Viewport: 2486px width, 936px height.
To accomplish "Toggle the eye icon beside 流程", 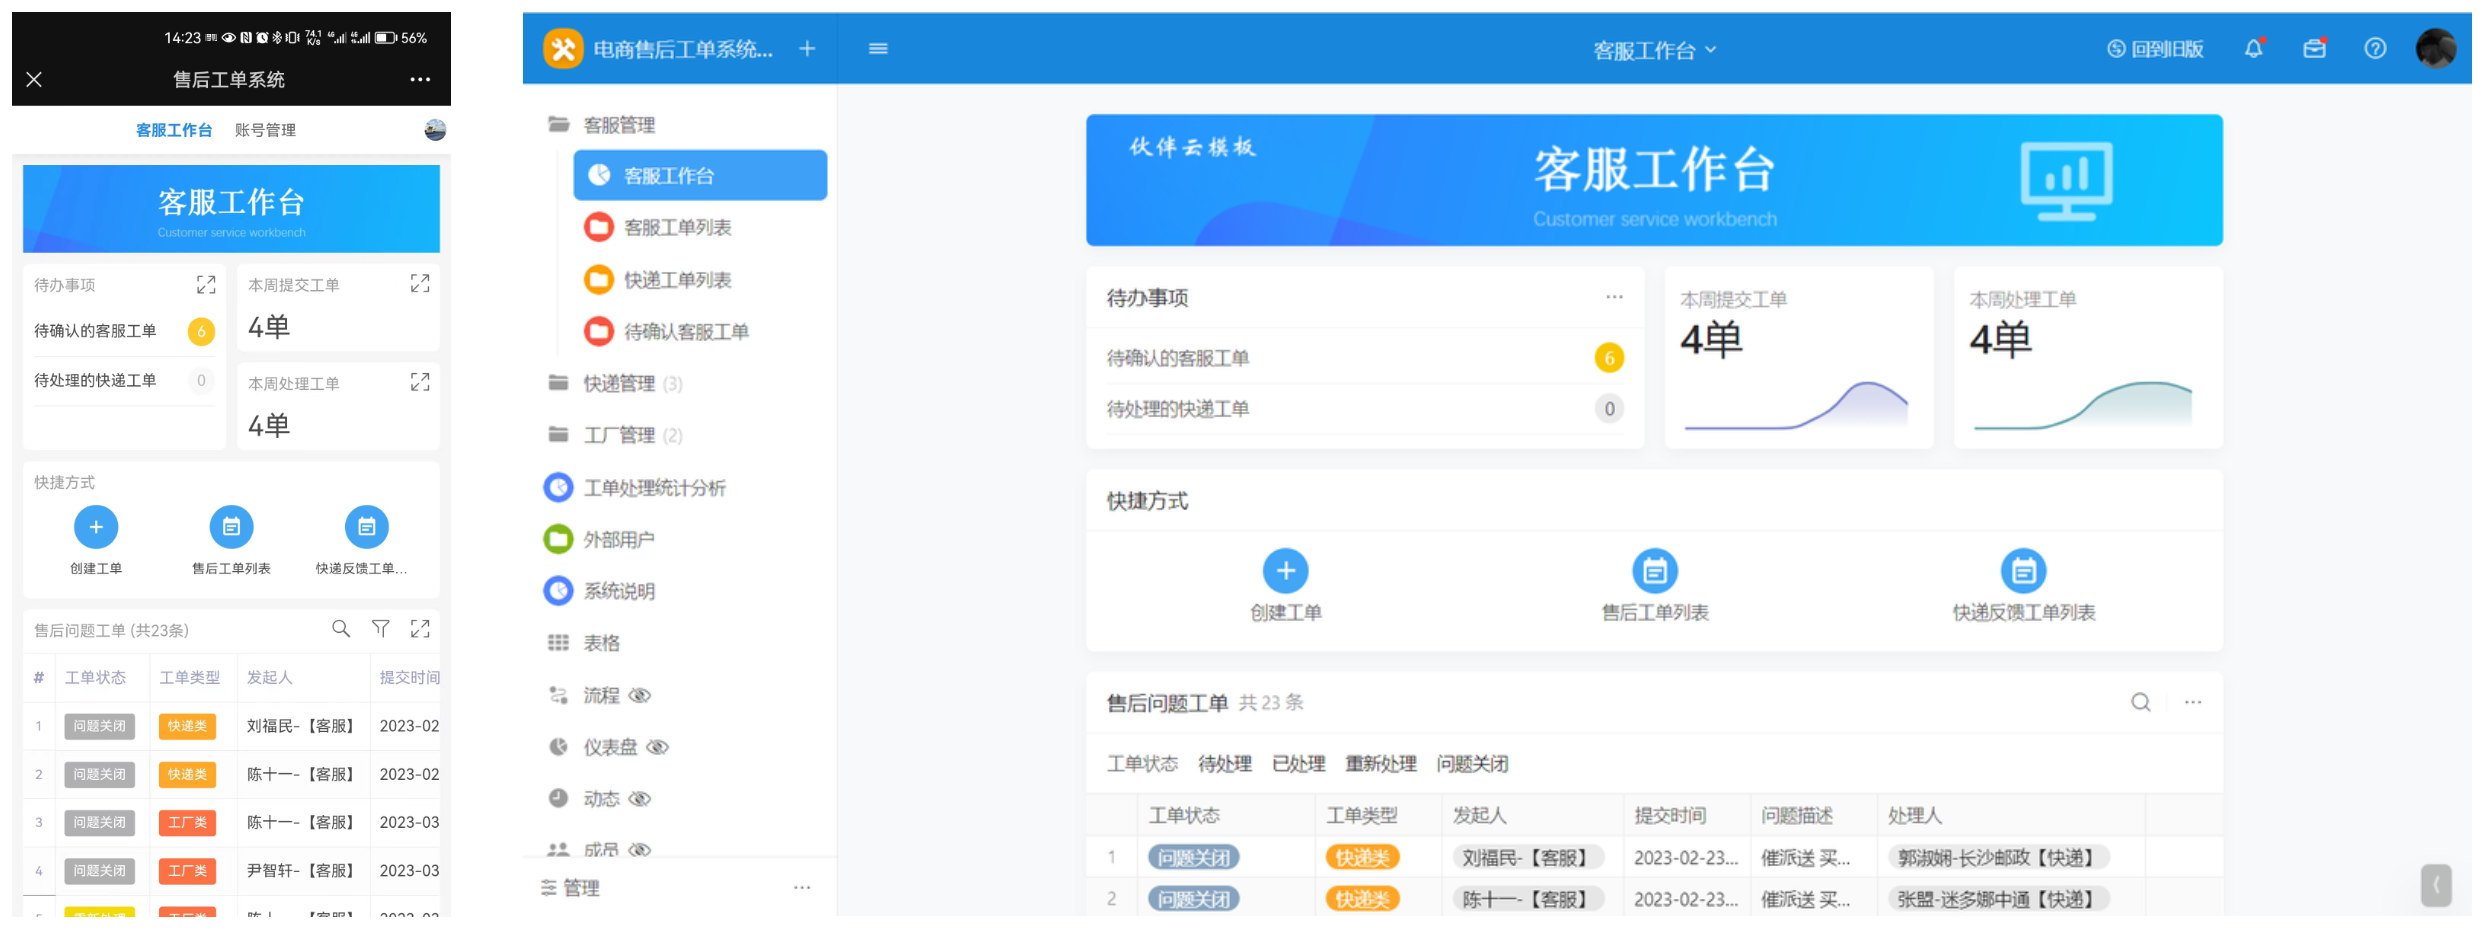I will 640,695.
